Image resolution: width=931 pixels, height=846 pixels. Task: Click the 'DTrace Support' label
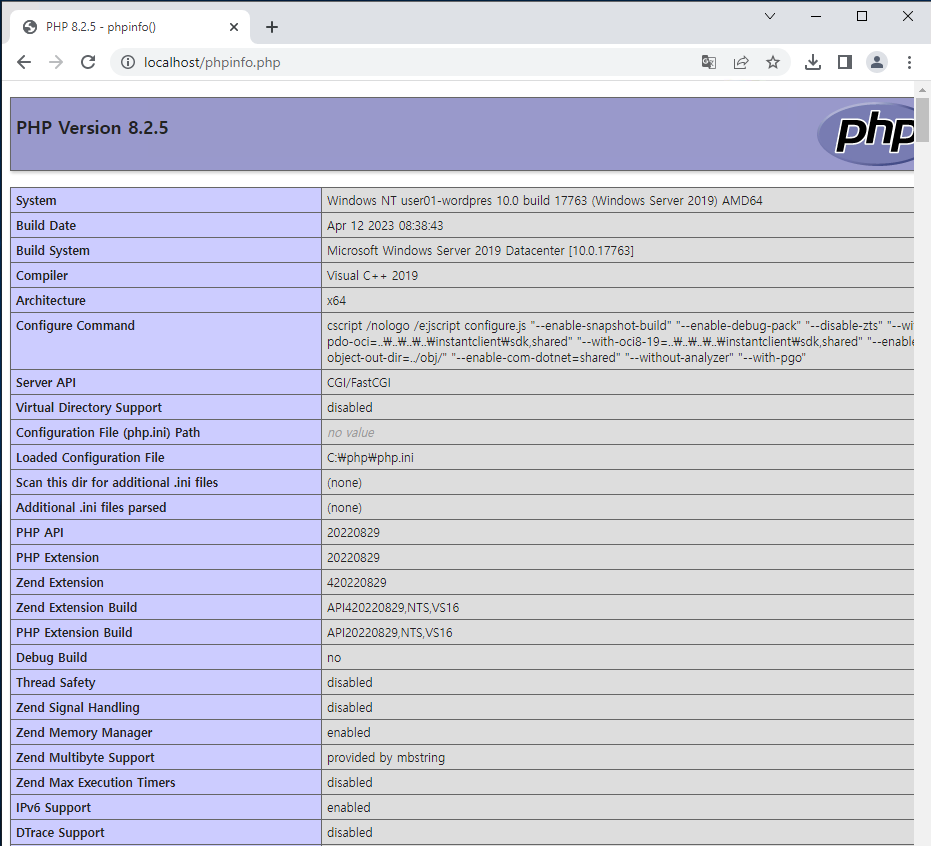click(60, 832)
